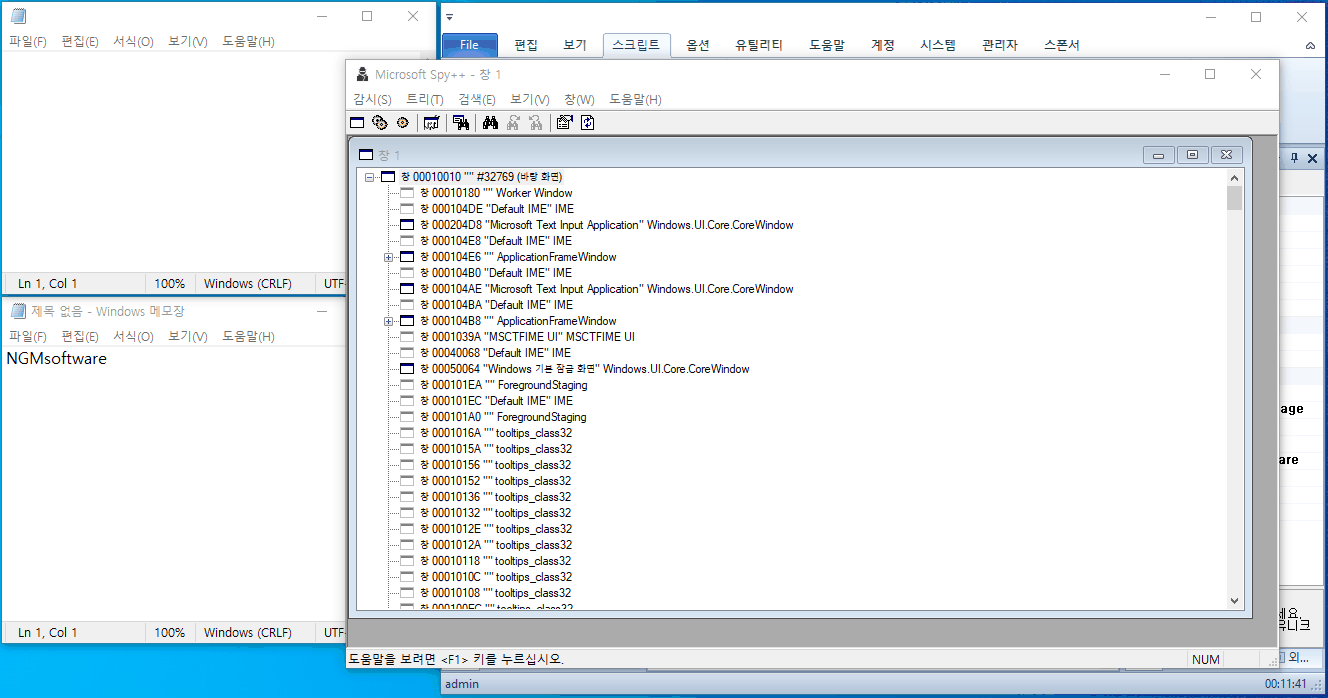The image size is (1328, 698).
Task: Click the Refresh icon in Spy++ toolbar
Action: point(588,122)
